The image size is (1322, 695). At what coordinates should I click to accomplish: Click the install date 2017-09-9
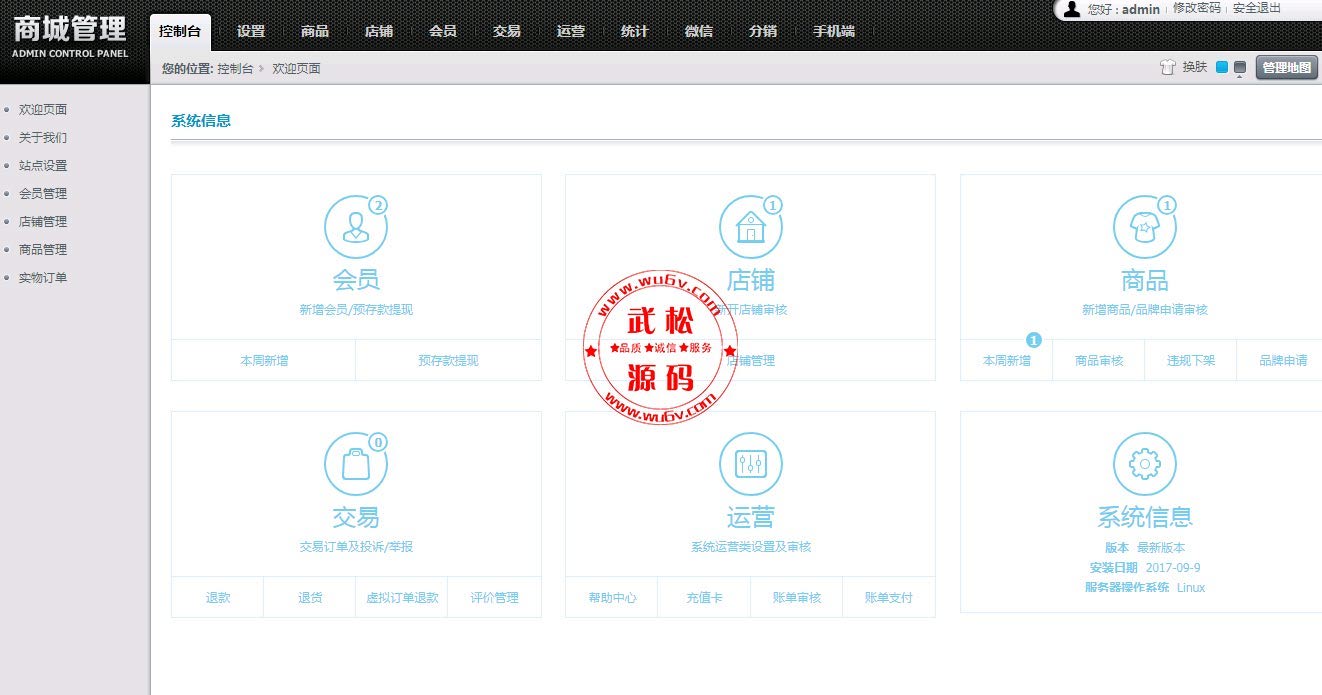1173,568
